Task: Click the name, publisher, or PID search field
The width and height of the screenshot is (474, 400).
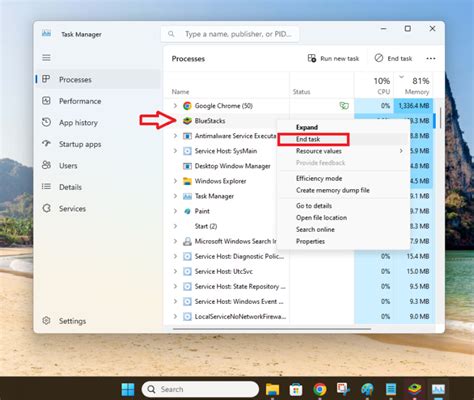Action: 230,34
